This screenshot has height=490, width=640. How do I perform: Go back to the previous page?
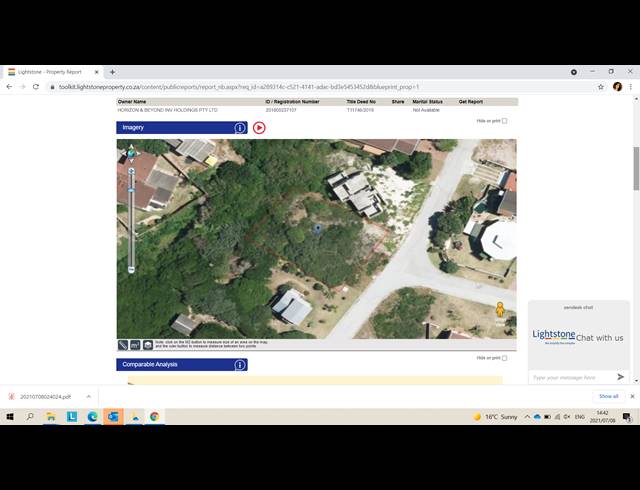point(9,87)
